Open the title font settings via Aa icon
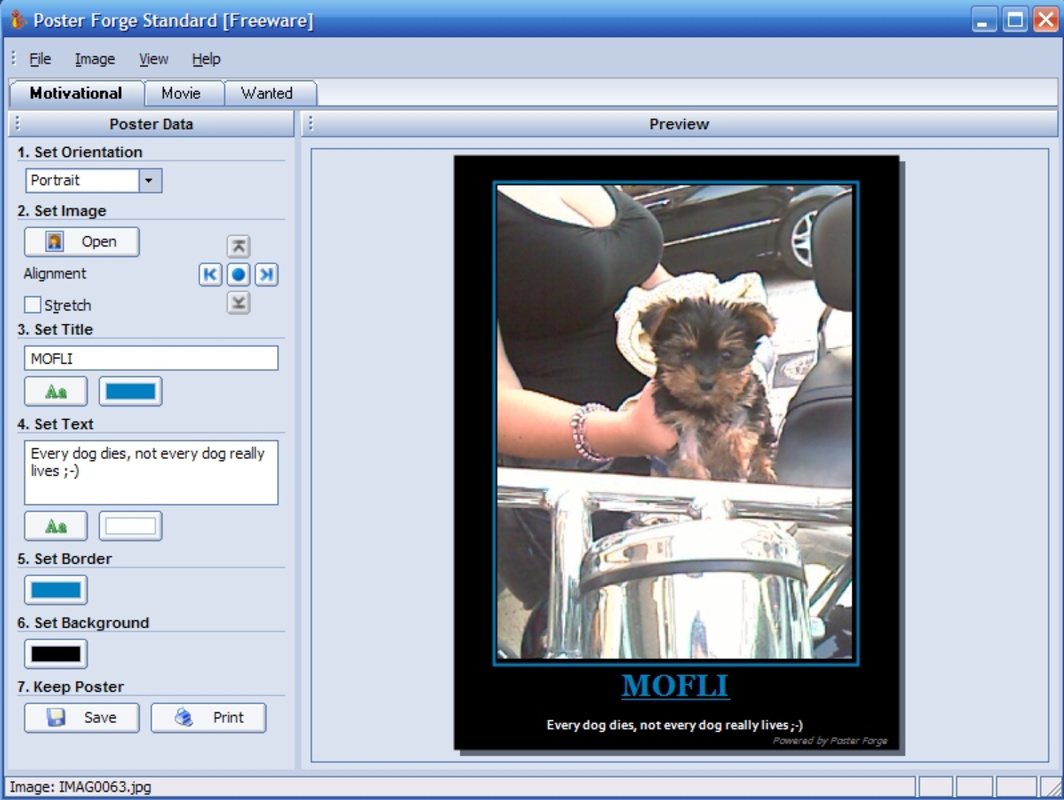This screenshot has width=1064, height=800. pyautogui.click(x=55, y=391)
